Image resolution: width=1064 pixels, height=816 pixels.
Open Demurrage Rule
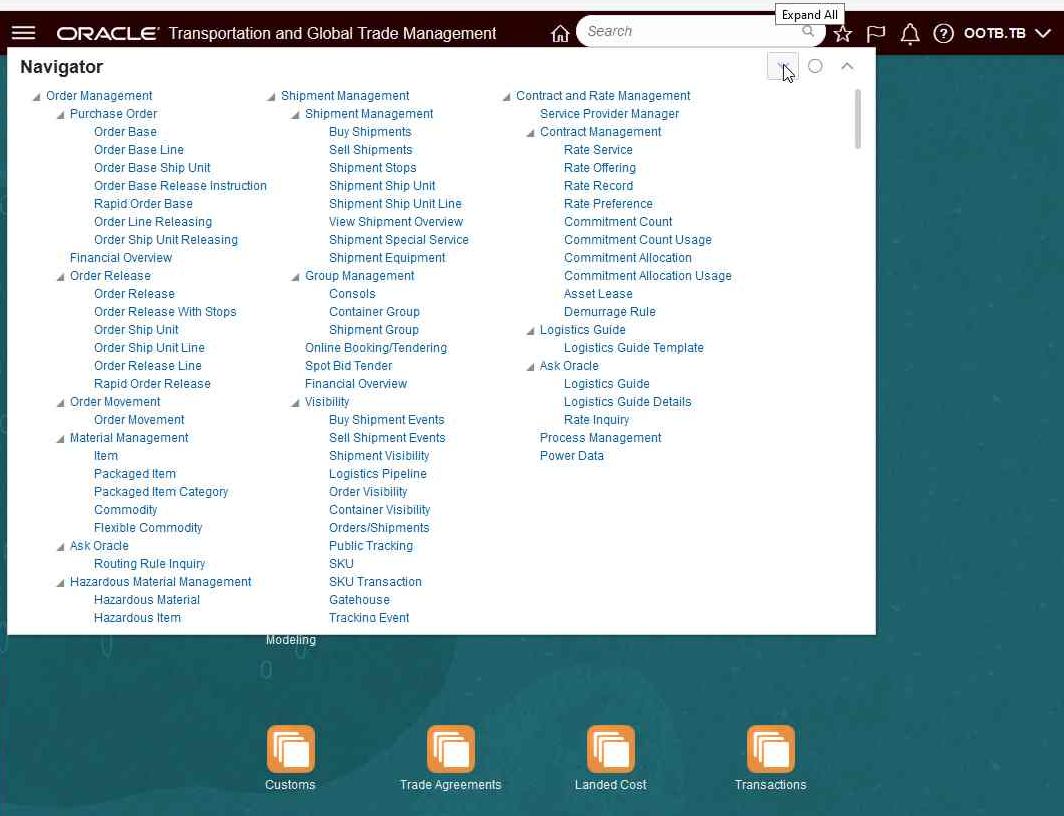(x=609, y=311)
